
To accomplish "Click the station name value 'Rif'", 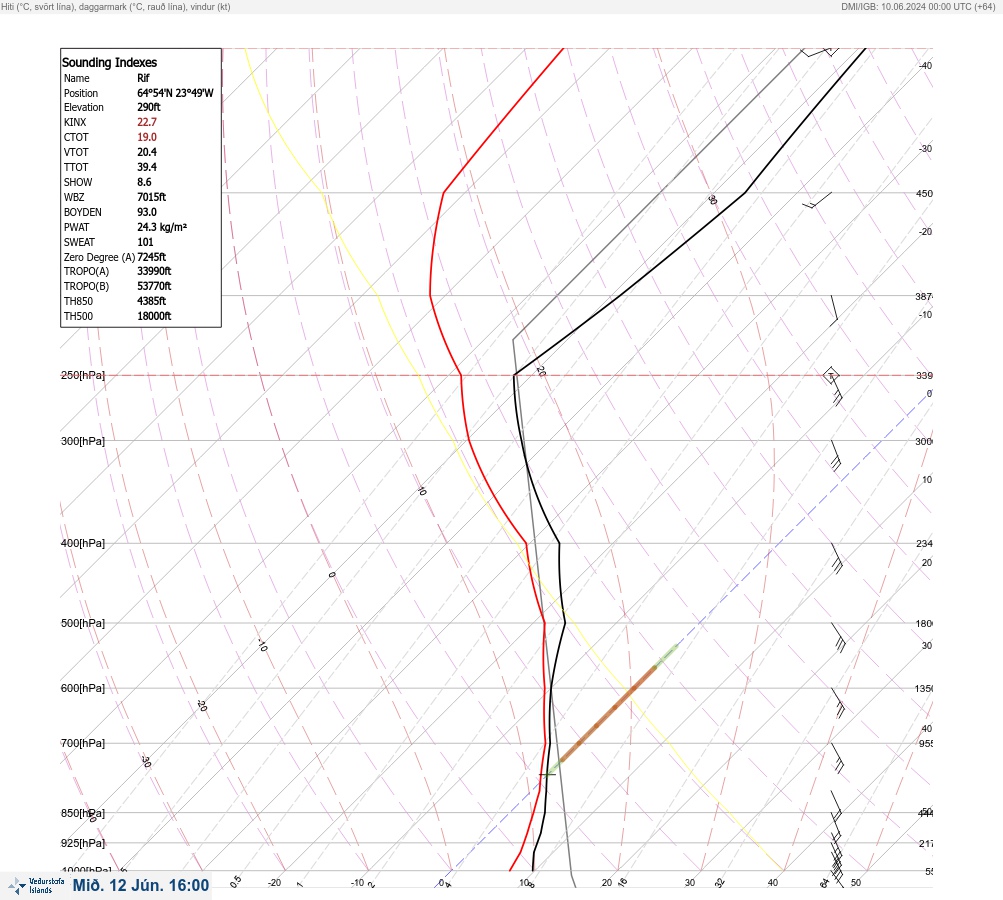I will click(143, 78).
